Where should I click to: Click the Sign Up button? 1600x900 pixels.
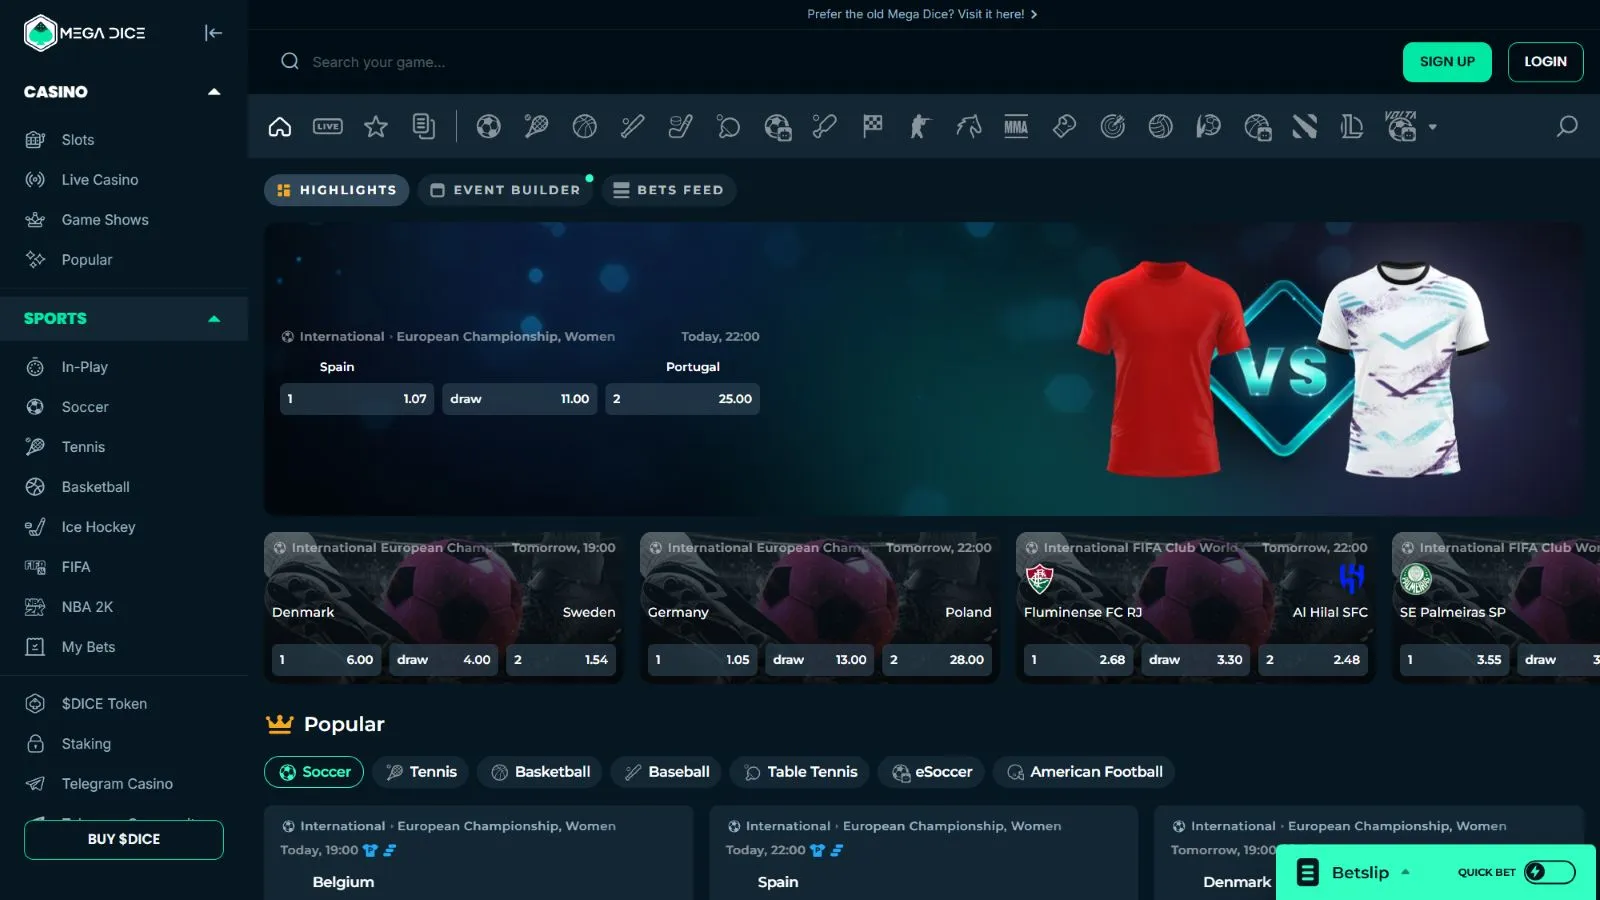[1447, 62]
